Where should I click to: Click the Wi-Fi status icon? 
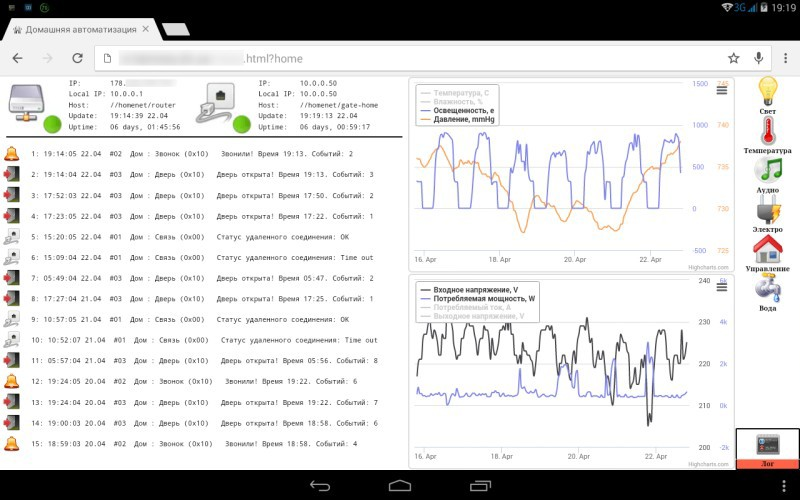[x=727, y=8]
